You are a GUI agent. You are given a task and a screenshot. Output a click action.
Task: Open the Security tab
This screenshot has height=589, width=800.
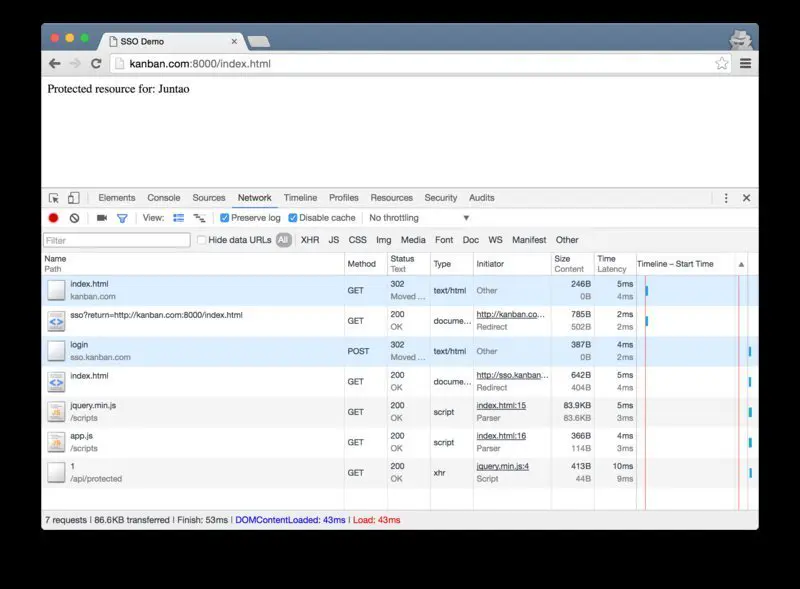click(440, 198)
